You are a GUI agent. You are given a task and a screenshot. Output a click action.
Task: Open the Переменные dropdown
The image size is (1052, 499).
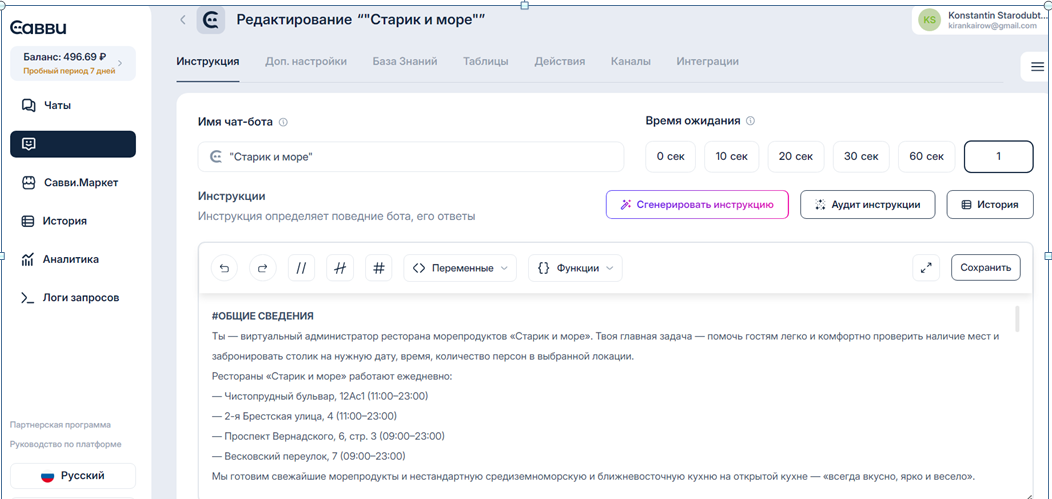(459, 268)
